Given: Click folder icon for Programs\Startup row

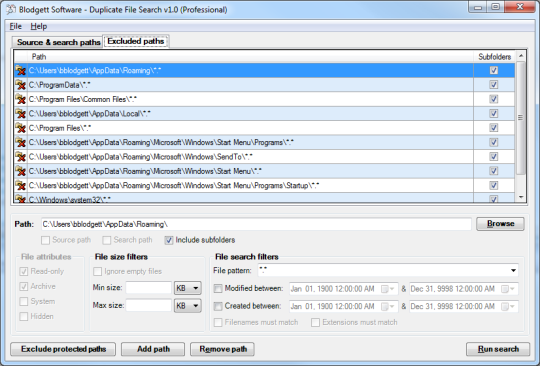Looking at the screenshot, I should [21, 186].
